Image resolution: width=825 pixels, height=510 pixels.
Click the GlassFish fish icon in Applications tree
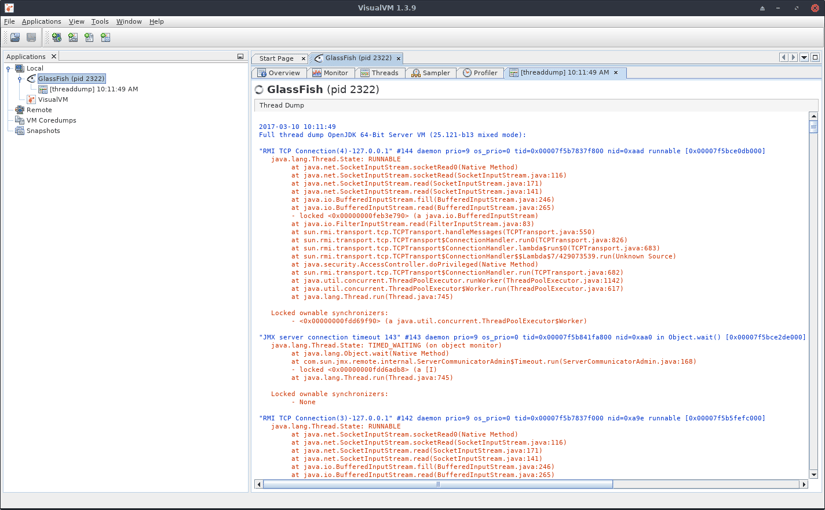point(31,78)
